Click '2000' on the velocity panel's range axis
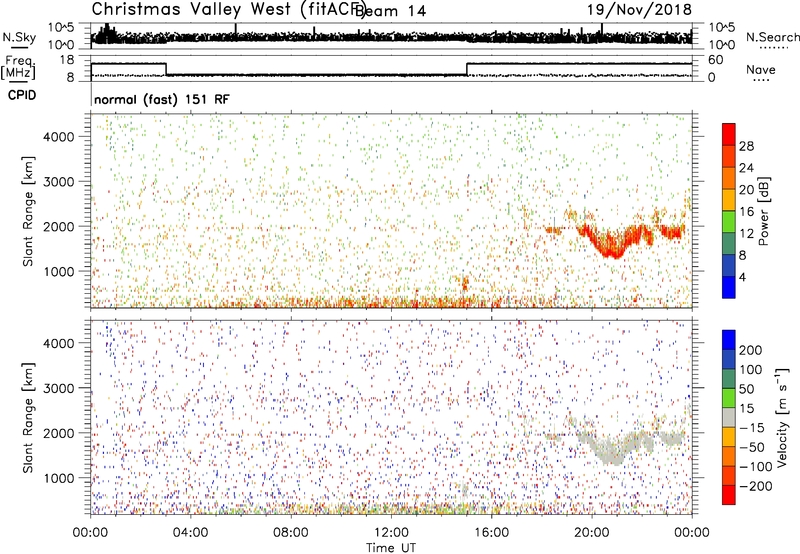The width and height of the screenshot is (800, 554). point(59,433)
